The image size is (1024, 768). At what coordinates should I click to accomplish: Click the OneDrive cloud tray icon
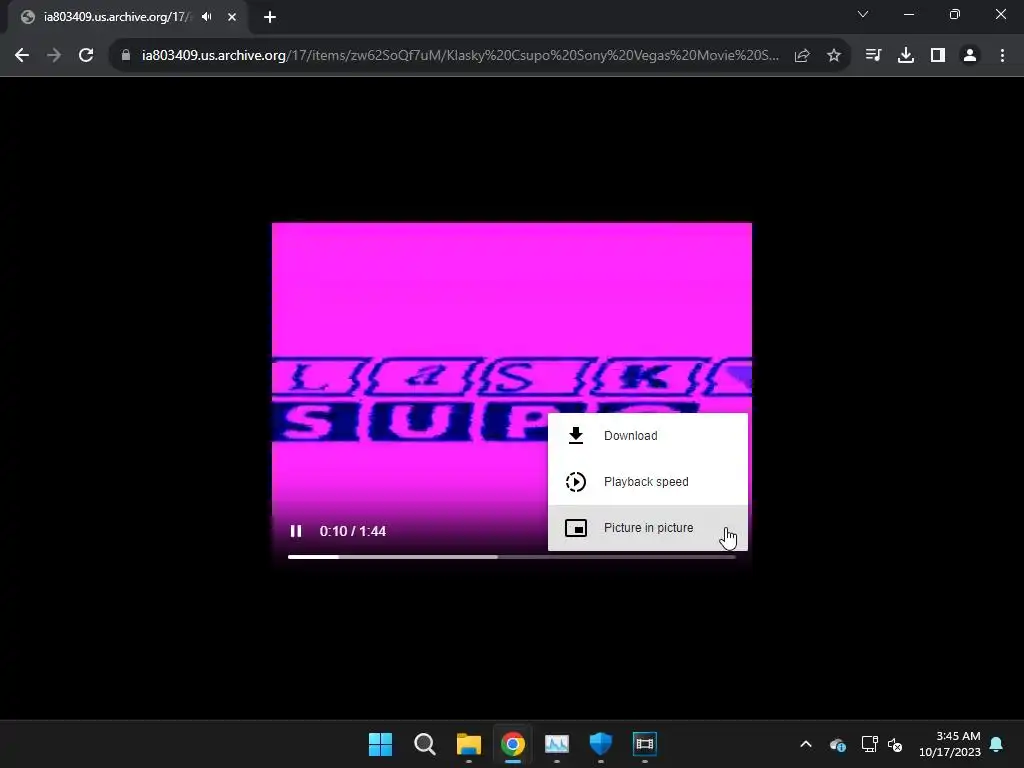coord(837,744)
